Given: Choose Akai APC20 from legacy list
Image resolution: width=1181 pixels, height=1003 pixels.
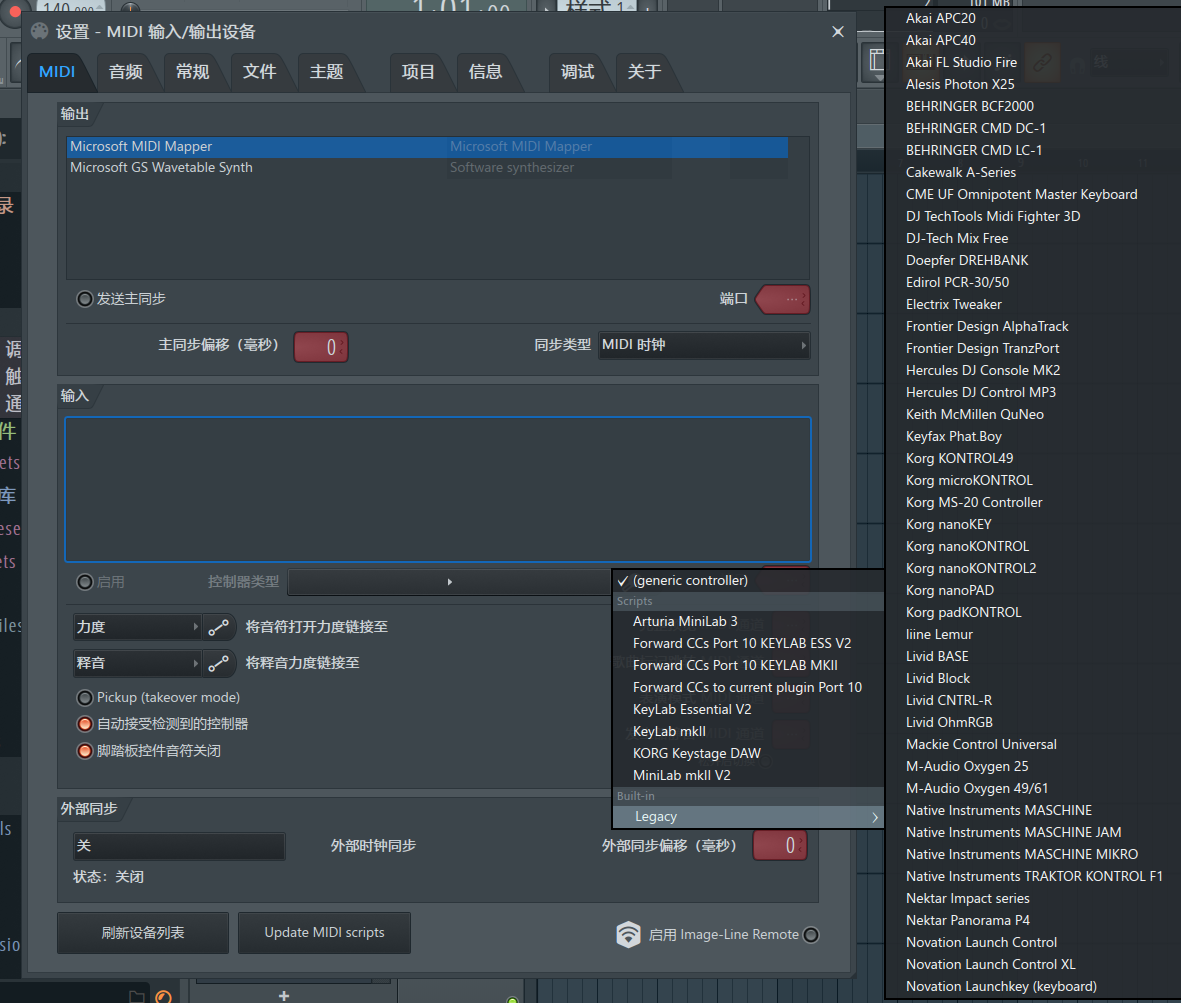Looking at the screenshot, I should point(1033,18).
